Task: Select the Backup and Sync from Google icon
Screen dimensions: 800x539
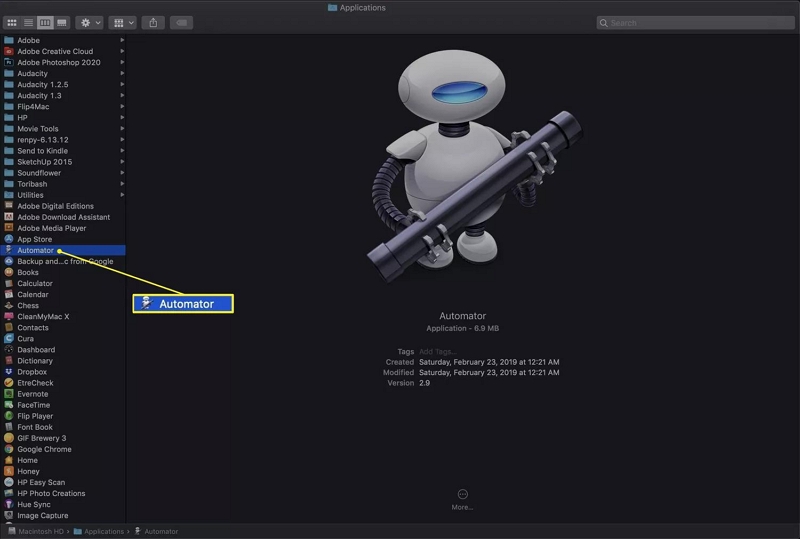Action: coord(9,261)
